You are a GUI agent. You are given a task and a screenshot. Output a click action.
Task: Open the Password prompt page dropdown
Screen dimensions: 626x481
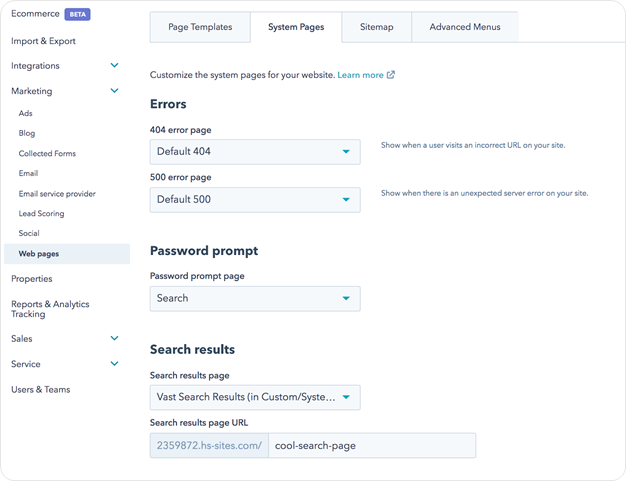(x=254, y=298)
